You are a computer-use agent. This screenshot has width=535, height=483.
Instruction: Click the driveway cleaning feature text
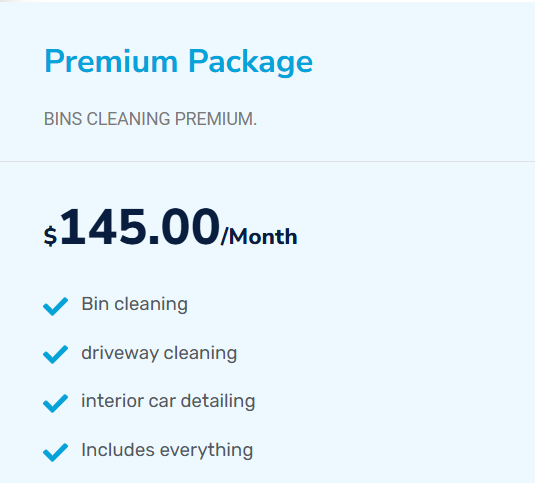point(159,353)
